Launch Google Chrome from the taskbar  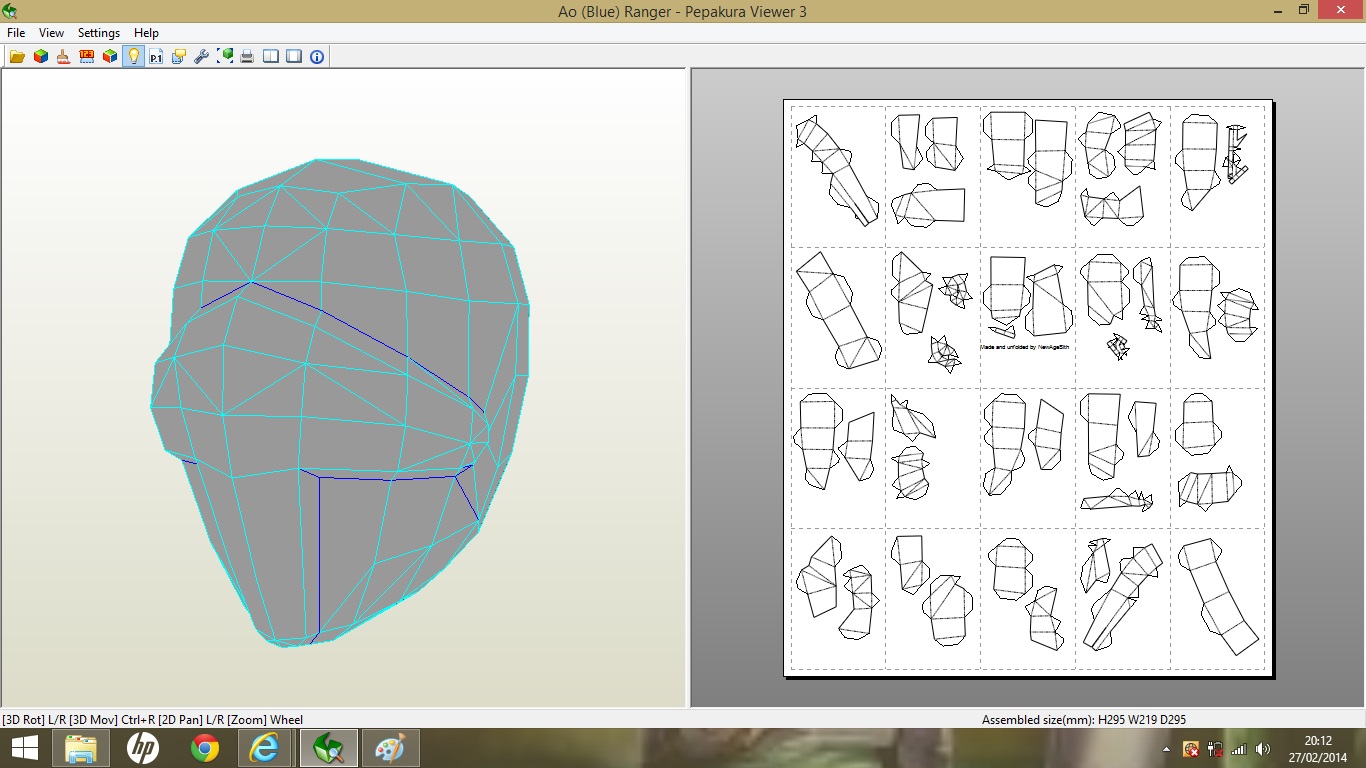point(205,748)
